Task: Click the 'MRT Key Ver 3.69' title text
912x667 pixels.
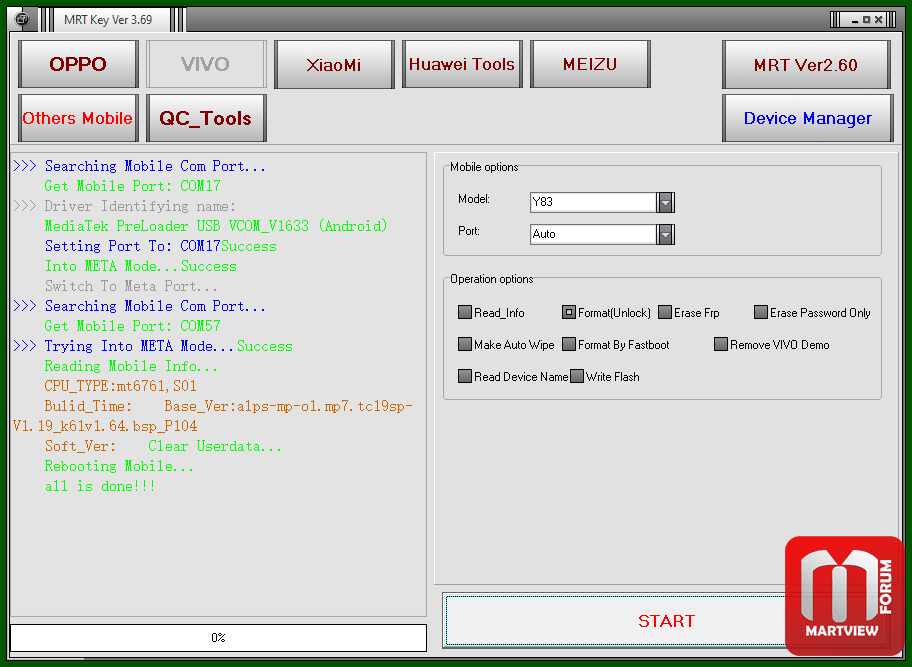Action: [108, 20]
